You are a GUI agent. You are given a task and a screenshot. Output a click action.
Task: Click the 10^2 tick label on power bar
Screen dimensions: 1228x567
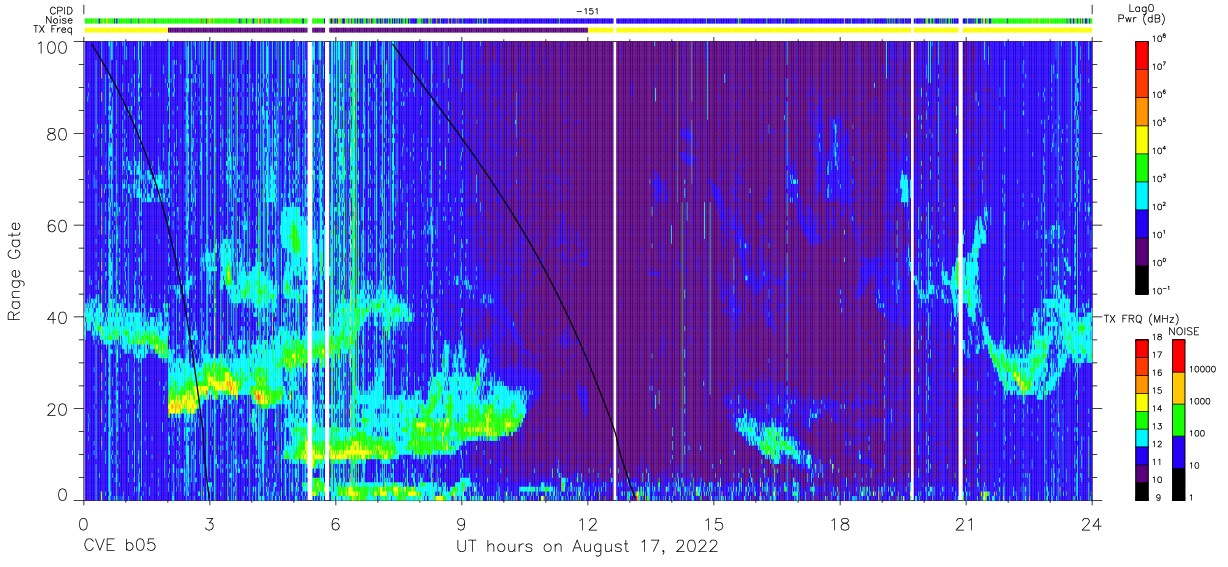point(1159,205)
